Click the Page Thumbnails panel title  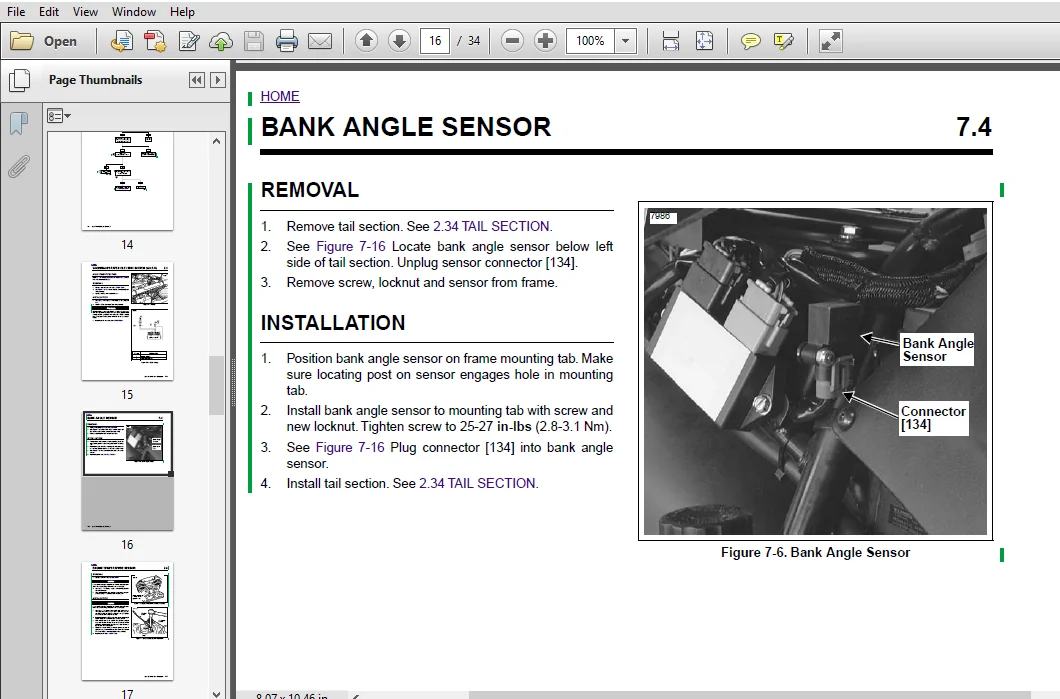tap(95, 80)
